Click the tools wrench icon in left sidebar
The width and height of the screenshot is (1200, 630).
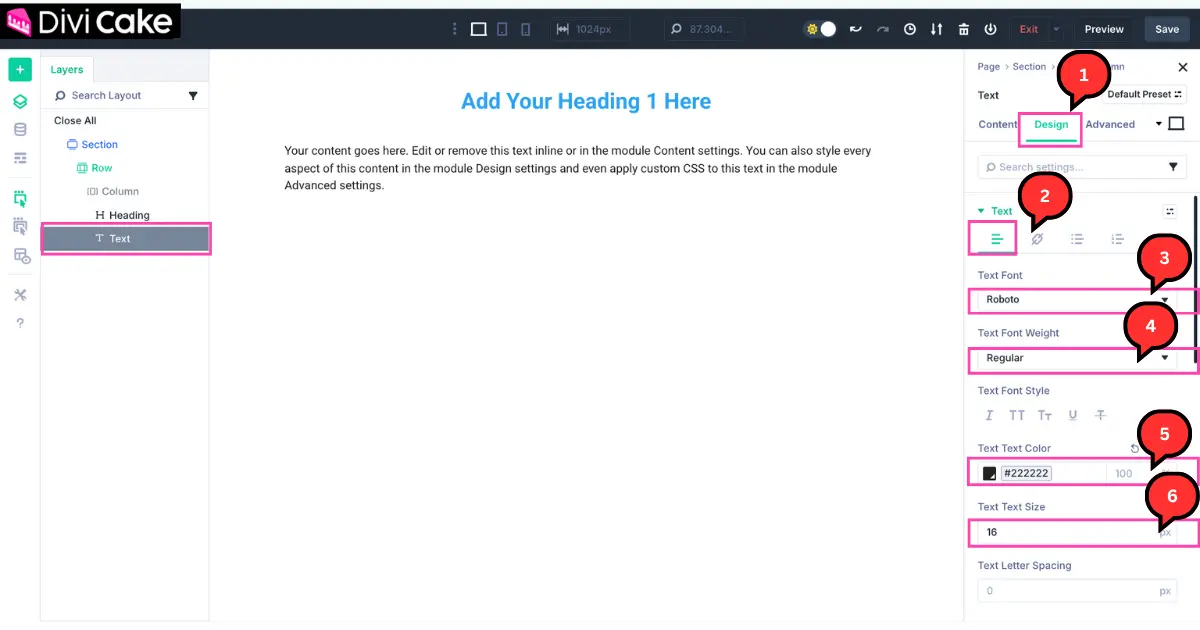coord(19,294)
